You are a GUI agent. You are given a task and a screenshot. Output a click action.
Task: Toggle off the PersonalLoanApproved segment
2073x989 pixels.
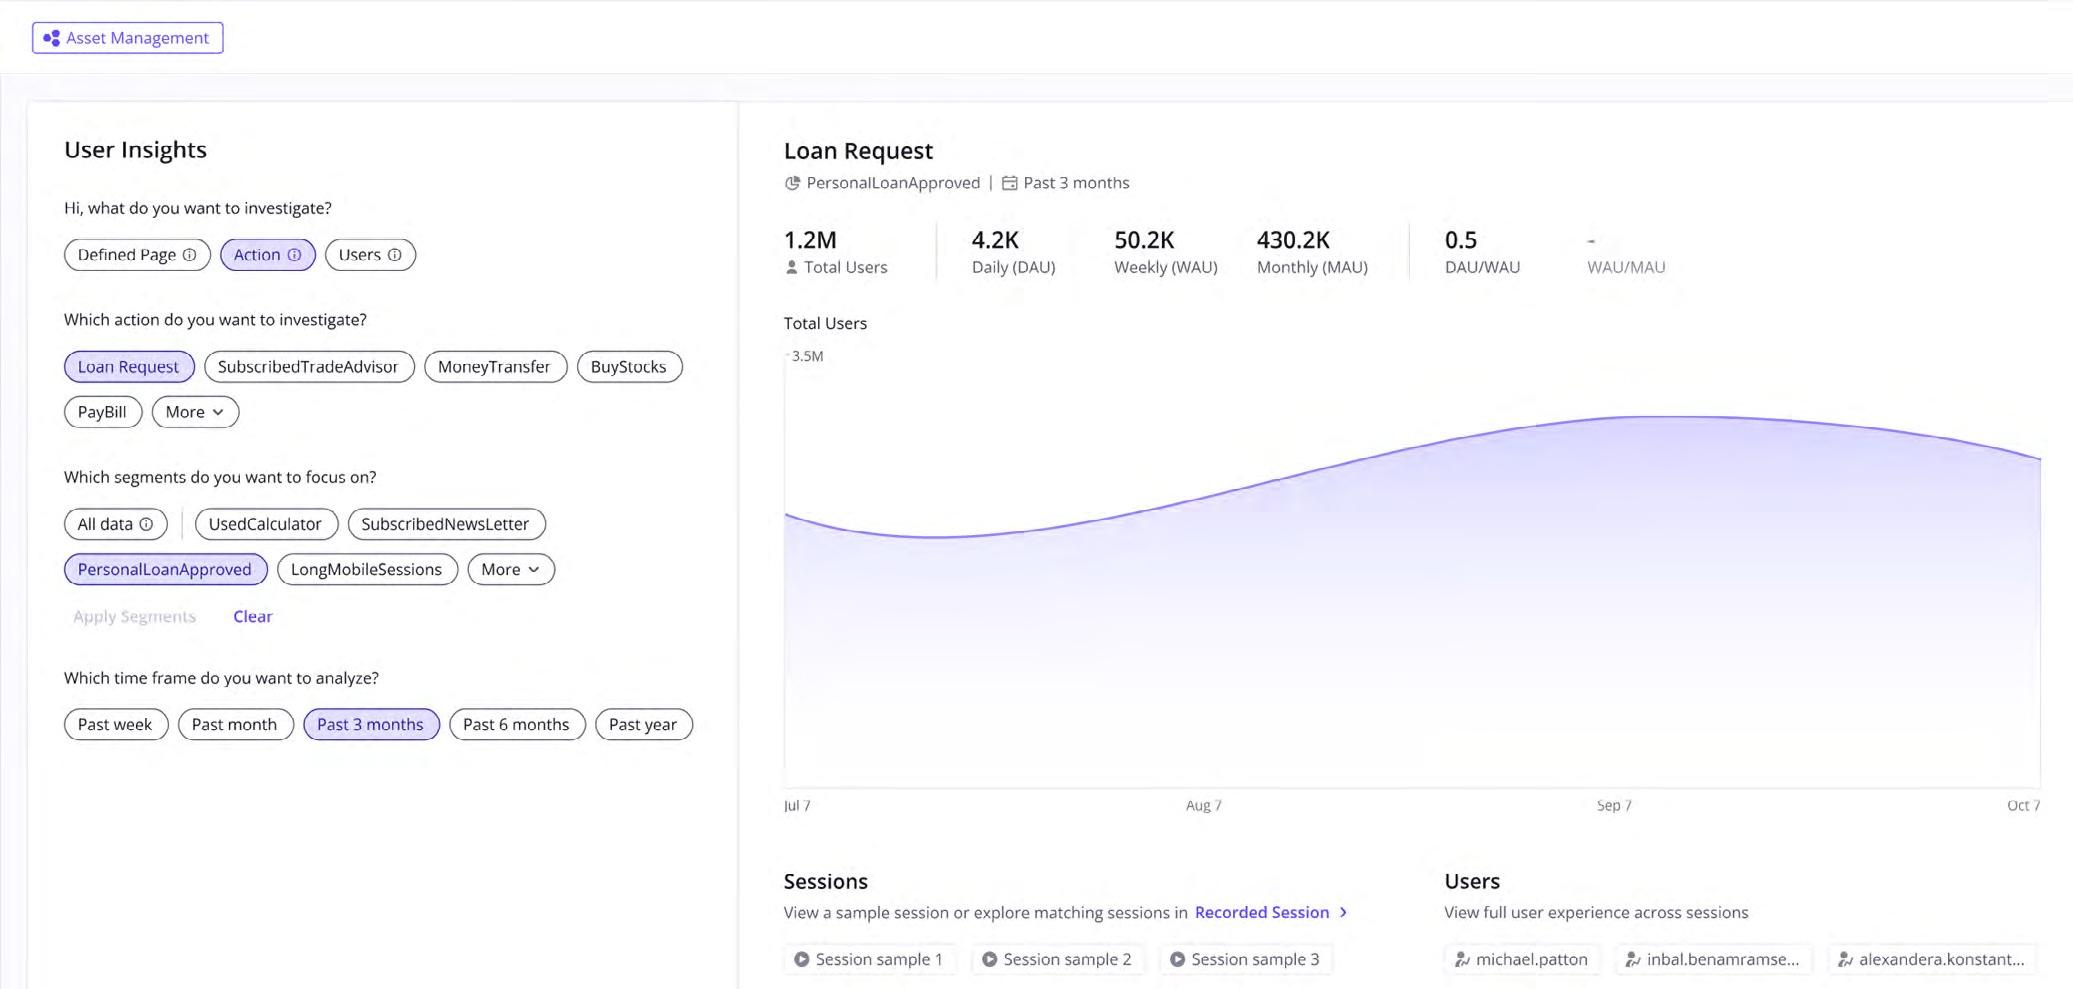(164, 569)
